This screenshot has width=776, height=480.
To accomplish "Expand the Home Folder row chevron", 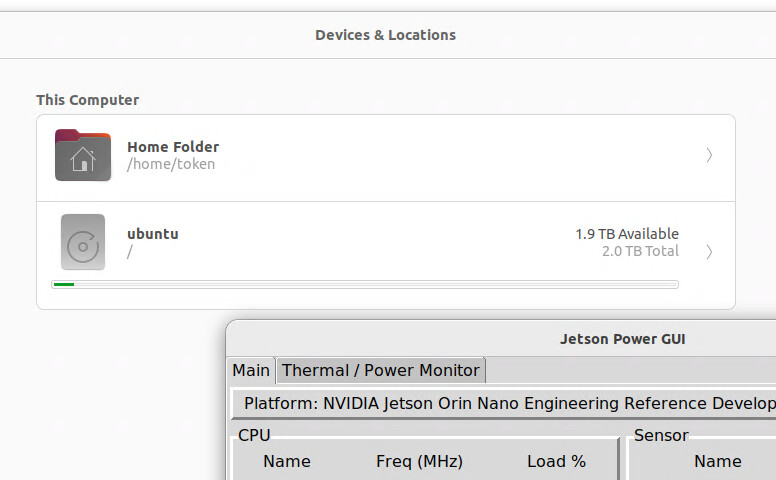I will point(709,155).
